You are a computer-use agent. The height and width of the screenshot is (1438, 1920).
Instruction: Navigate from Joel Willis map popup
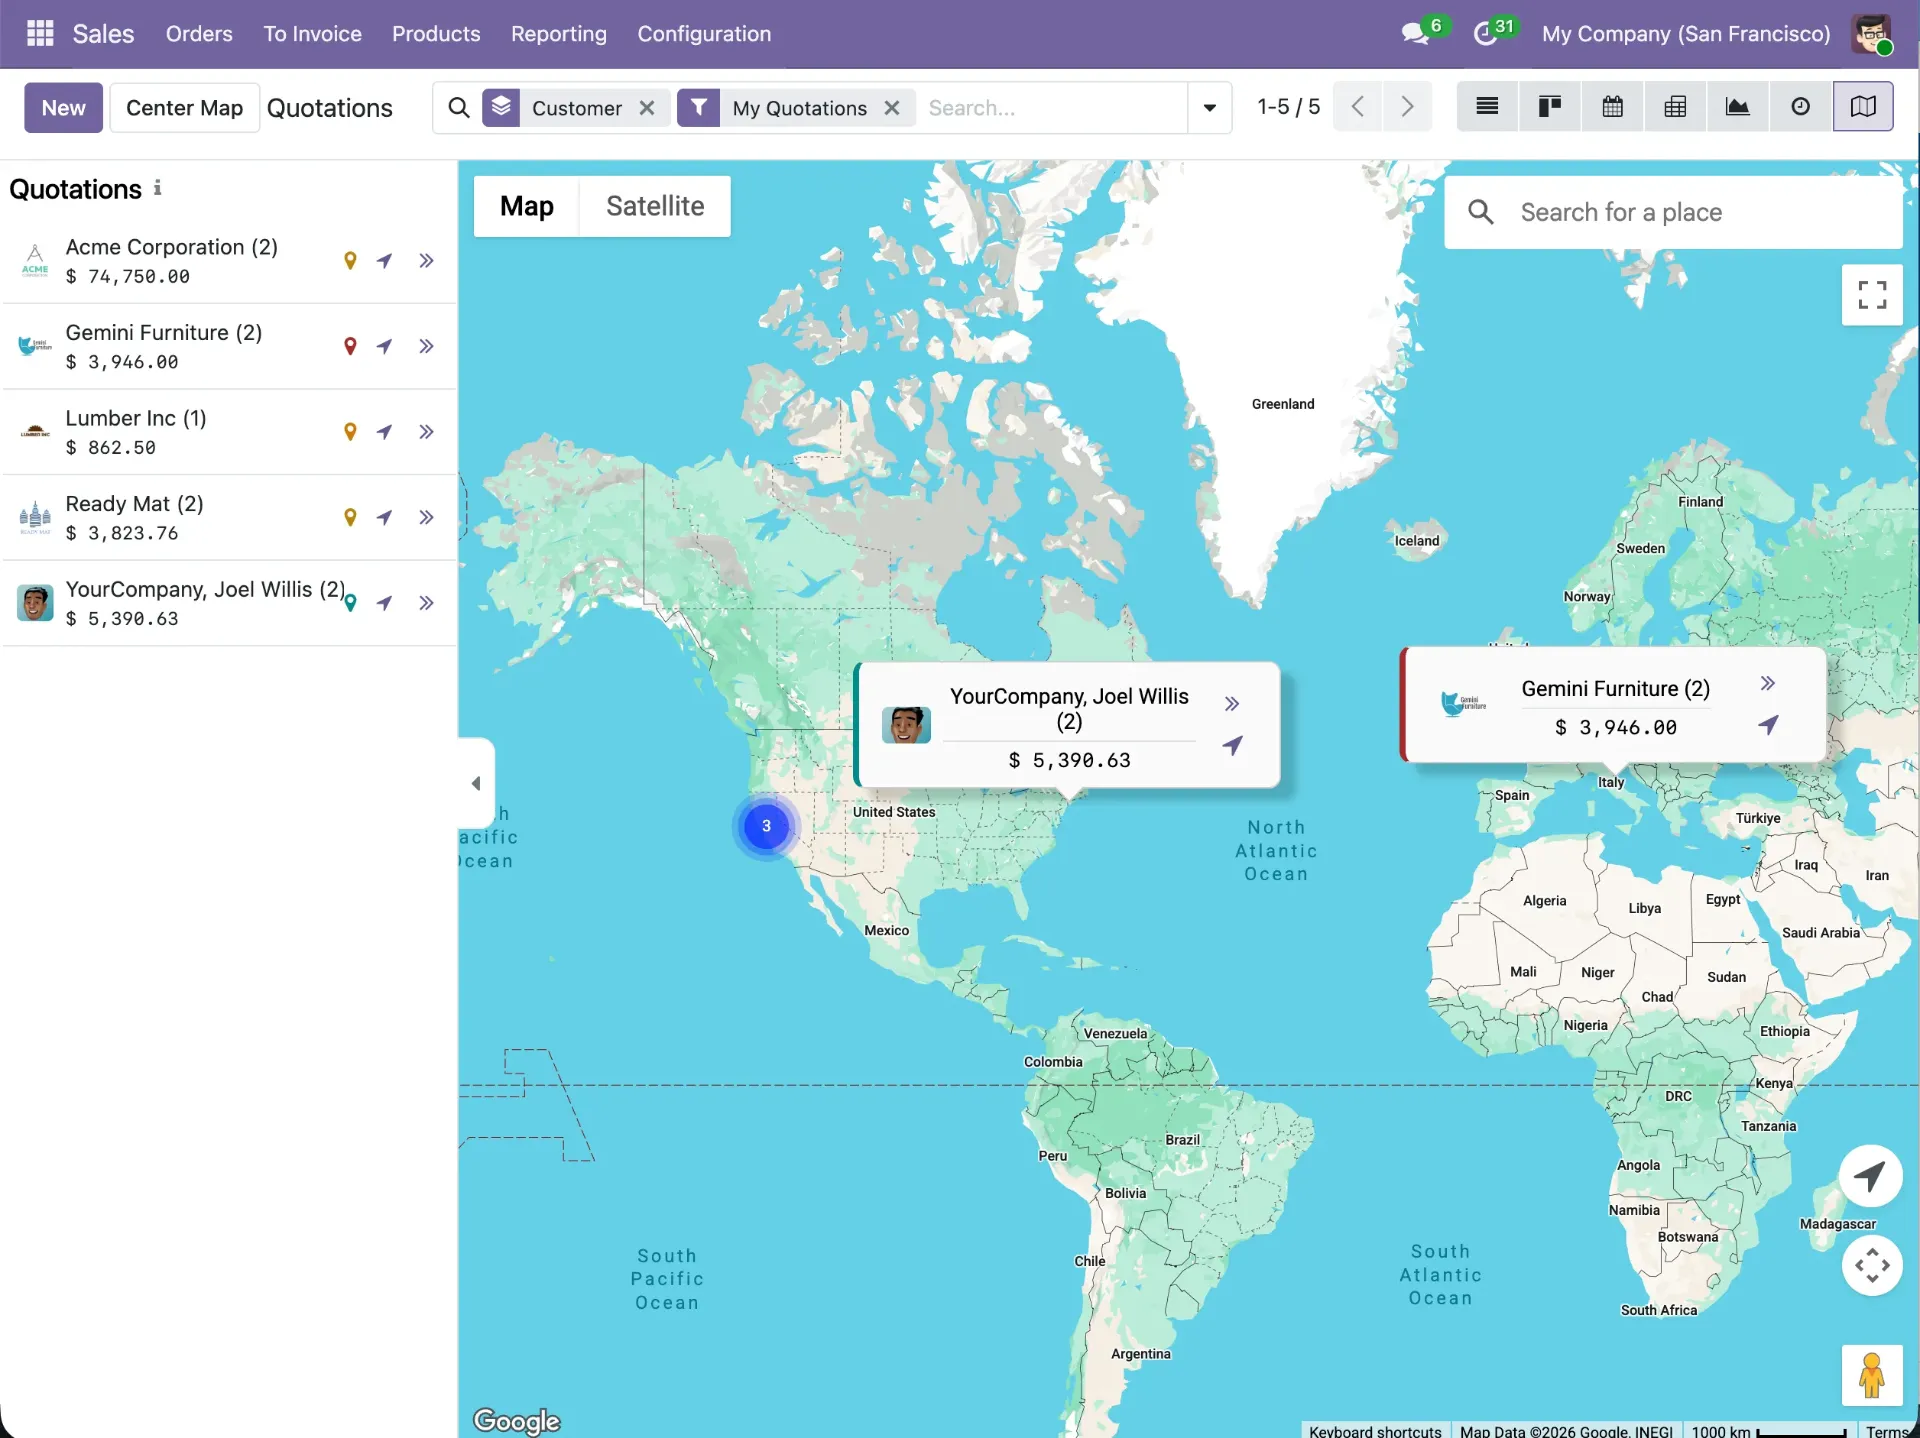coord(1232,746)
